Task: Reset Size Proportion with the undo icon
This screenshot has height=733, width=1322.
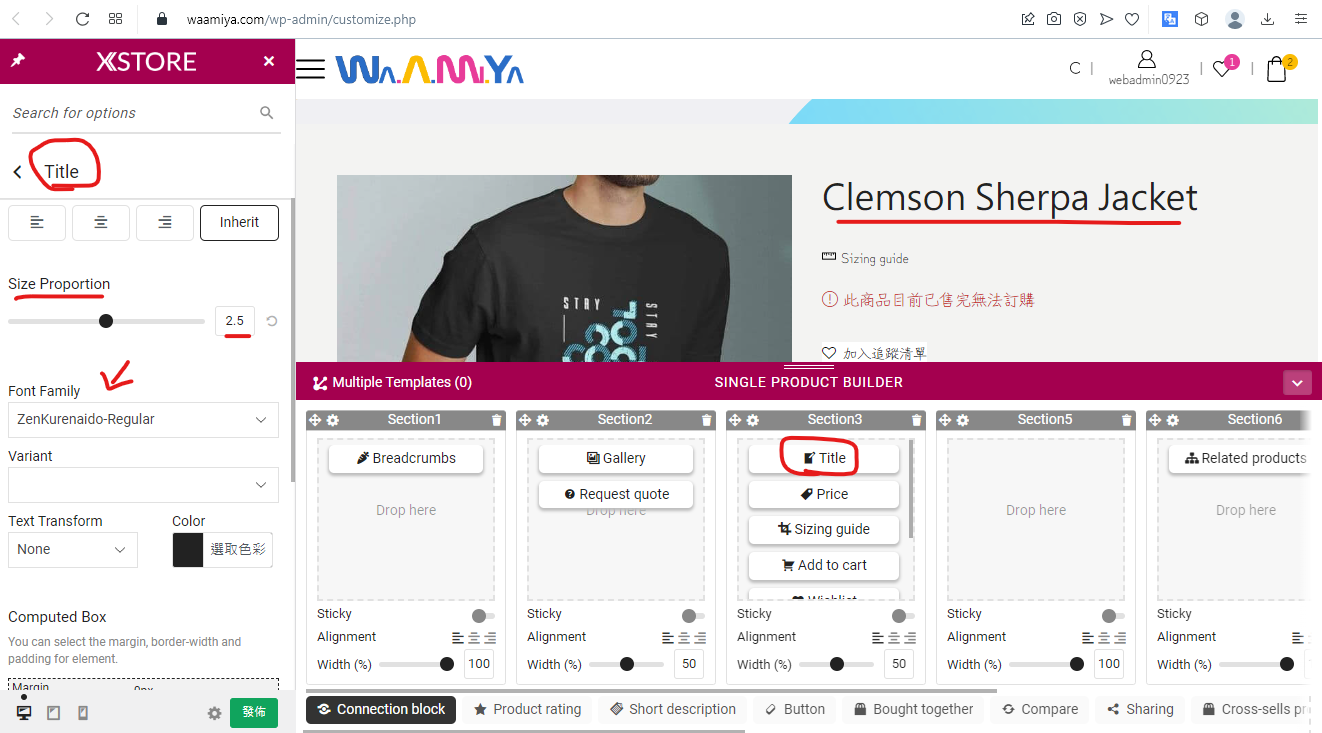Action: [272, 322]
